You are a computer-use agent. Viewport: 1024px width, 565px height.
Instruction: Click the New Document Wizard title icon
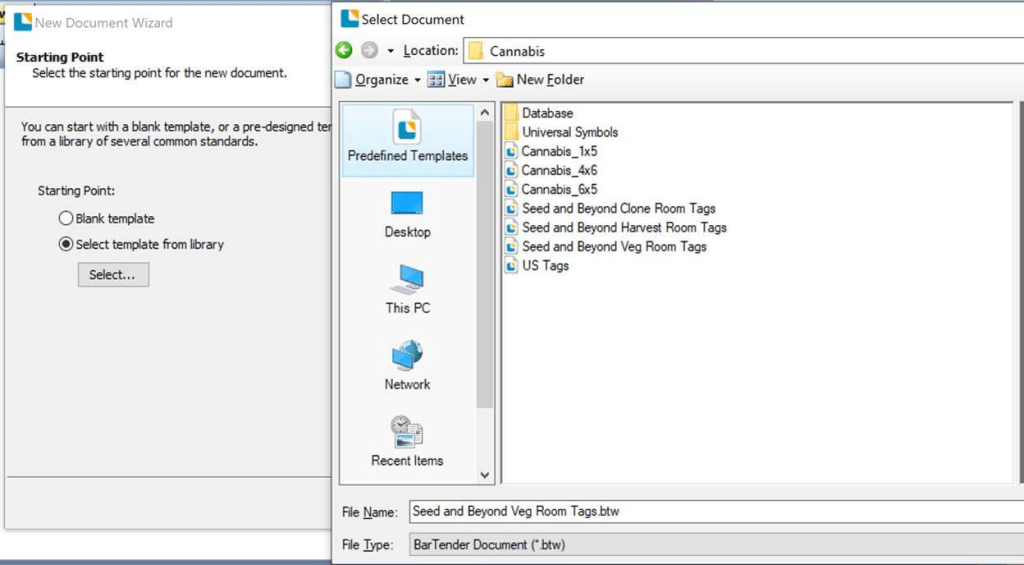23,22
